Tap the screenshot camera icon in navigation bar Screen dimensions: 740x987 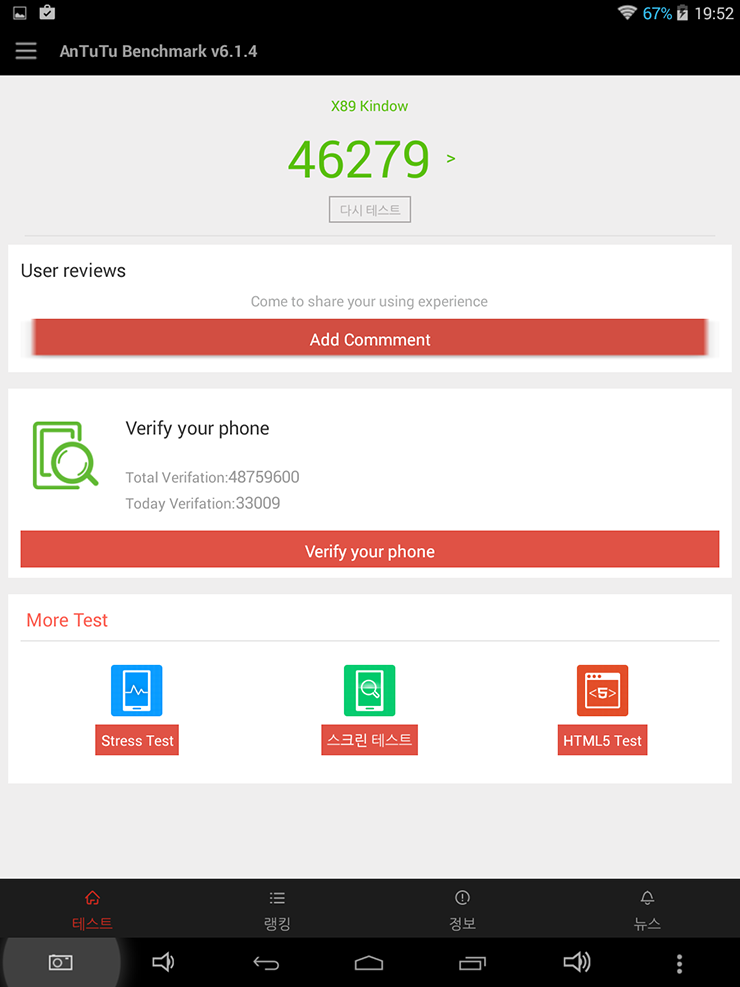click(x=60, y=962)
